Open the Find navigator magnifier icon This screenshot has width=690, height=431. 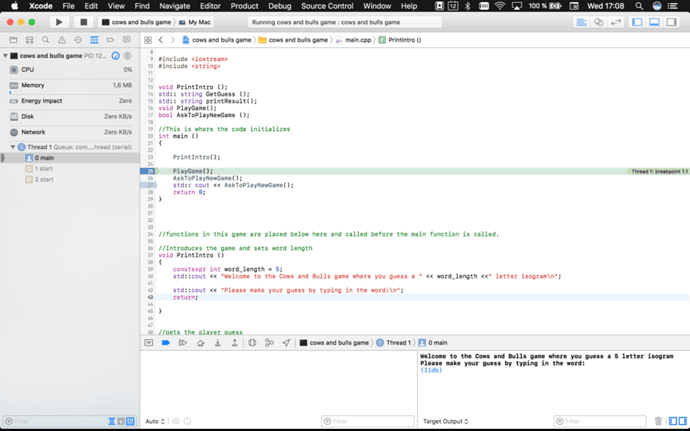click(x=45, y=40)
